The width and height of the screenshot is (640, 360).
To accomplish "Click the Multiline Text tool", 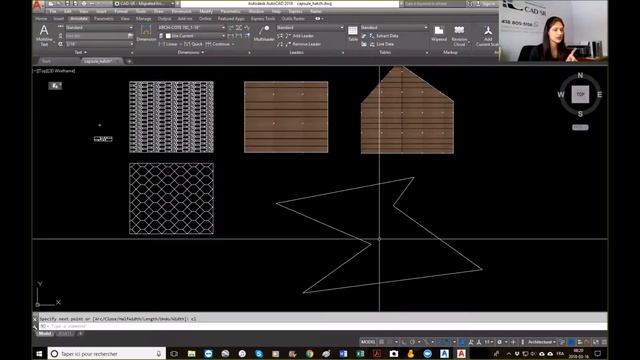I will click(x=44, y=35).
